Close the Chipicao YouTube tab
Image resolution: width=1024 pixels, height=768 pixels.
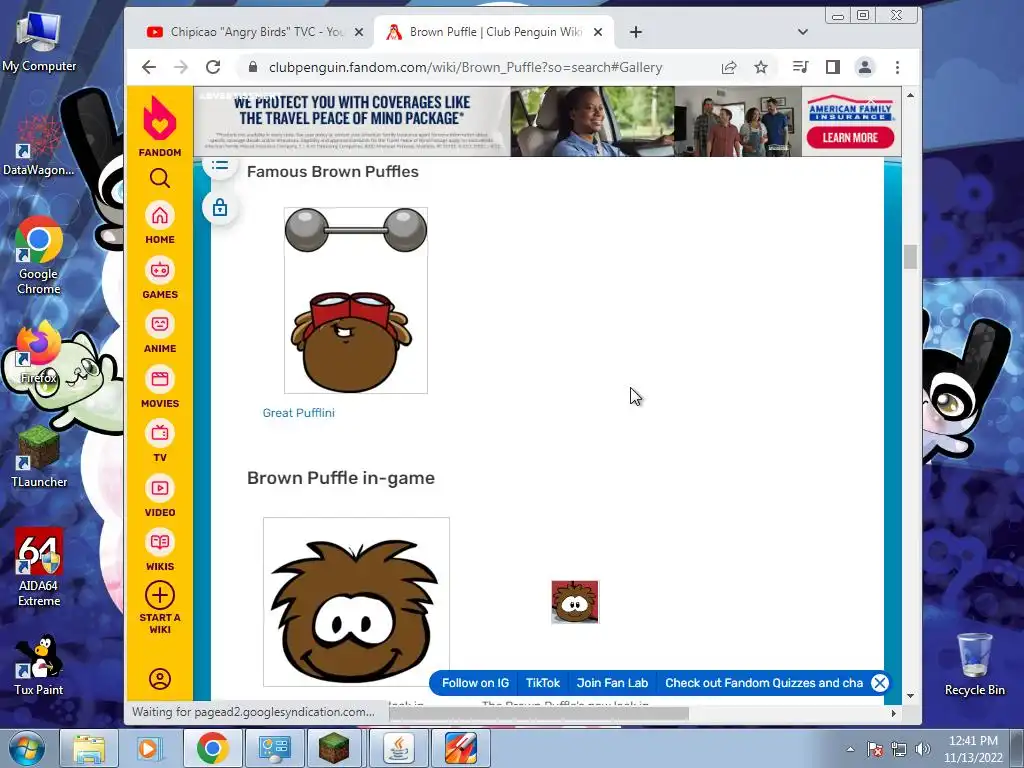359,32
